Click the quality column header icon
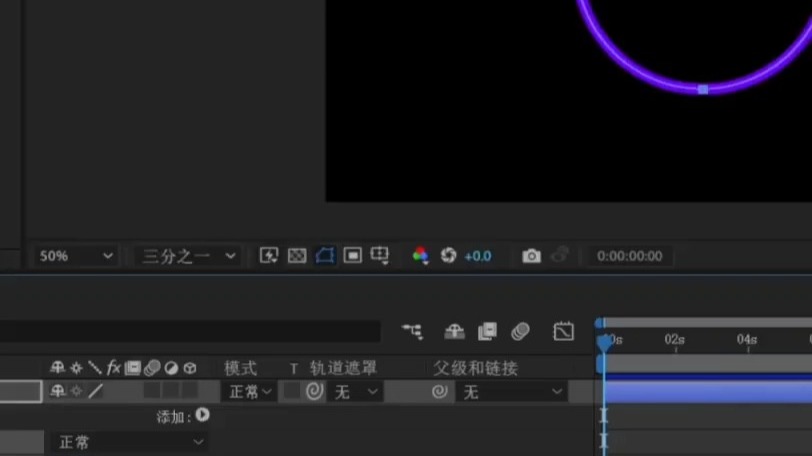Image resolution: width=812 pixels, height=456 pixels. [x=95, y=367]
